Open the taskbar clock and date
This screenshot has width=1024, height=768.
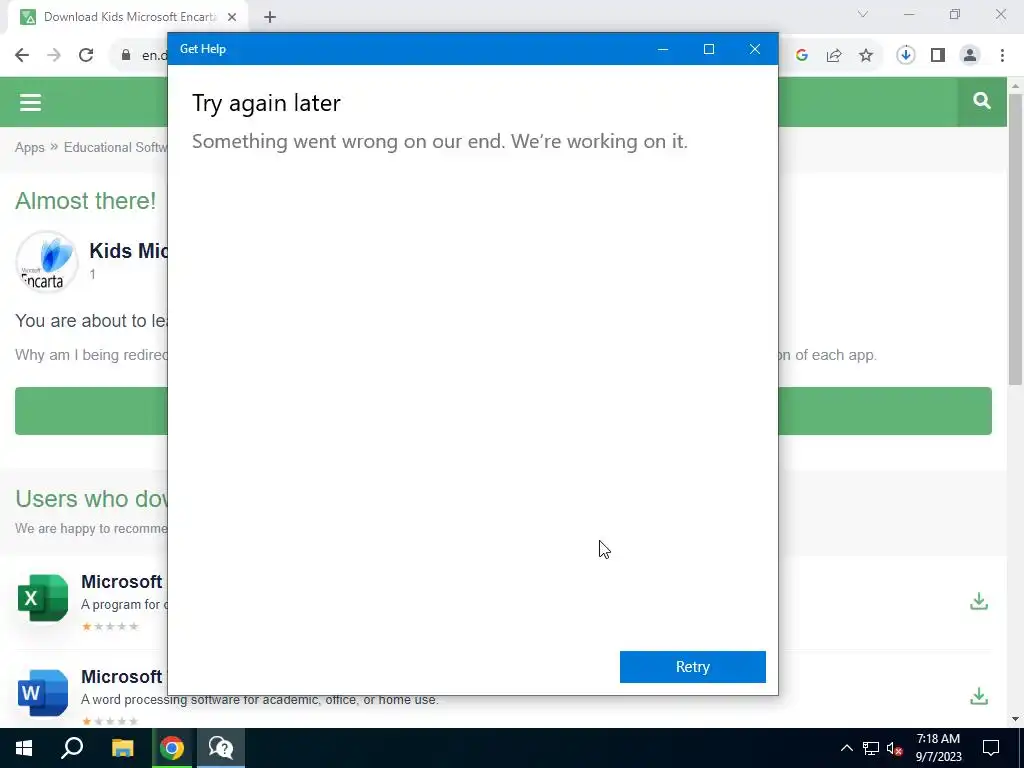coord(938,748)
